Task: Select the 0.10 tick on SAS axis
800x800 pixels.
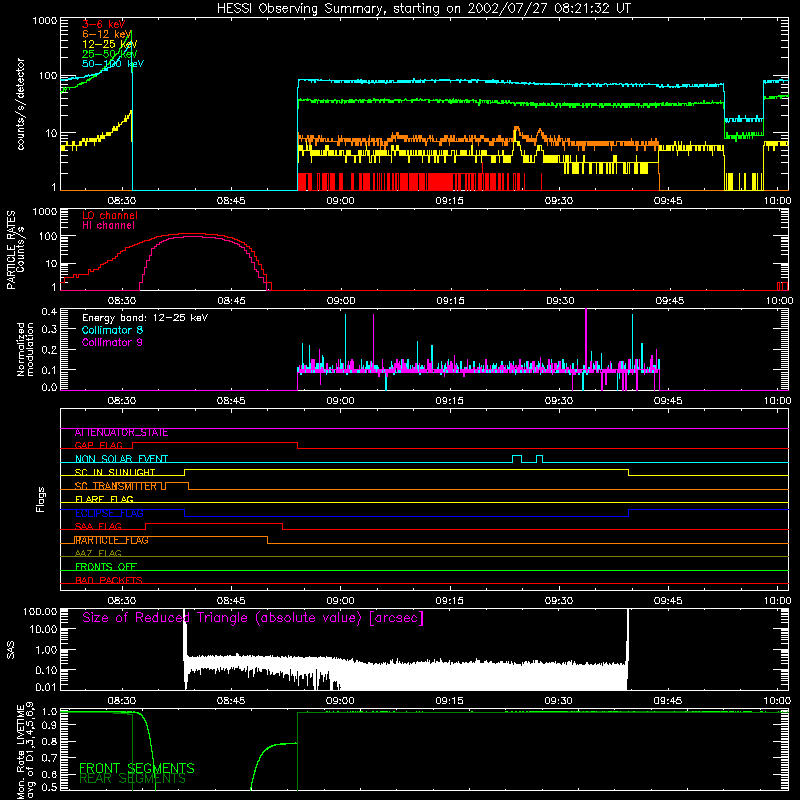Action: 45,670
